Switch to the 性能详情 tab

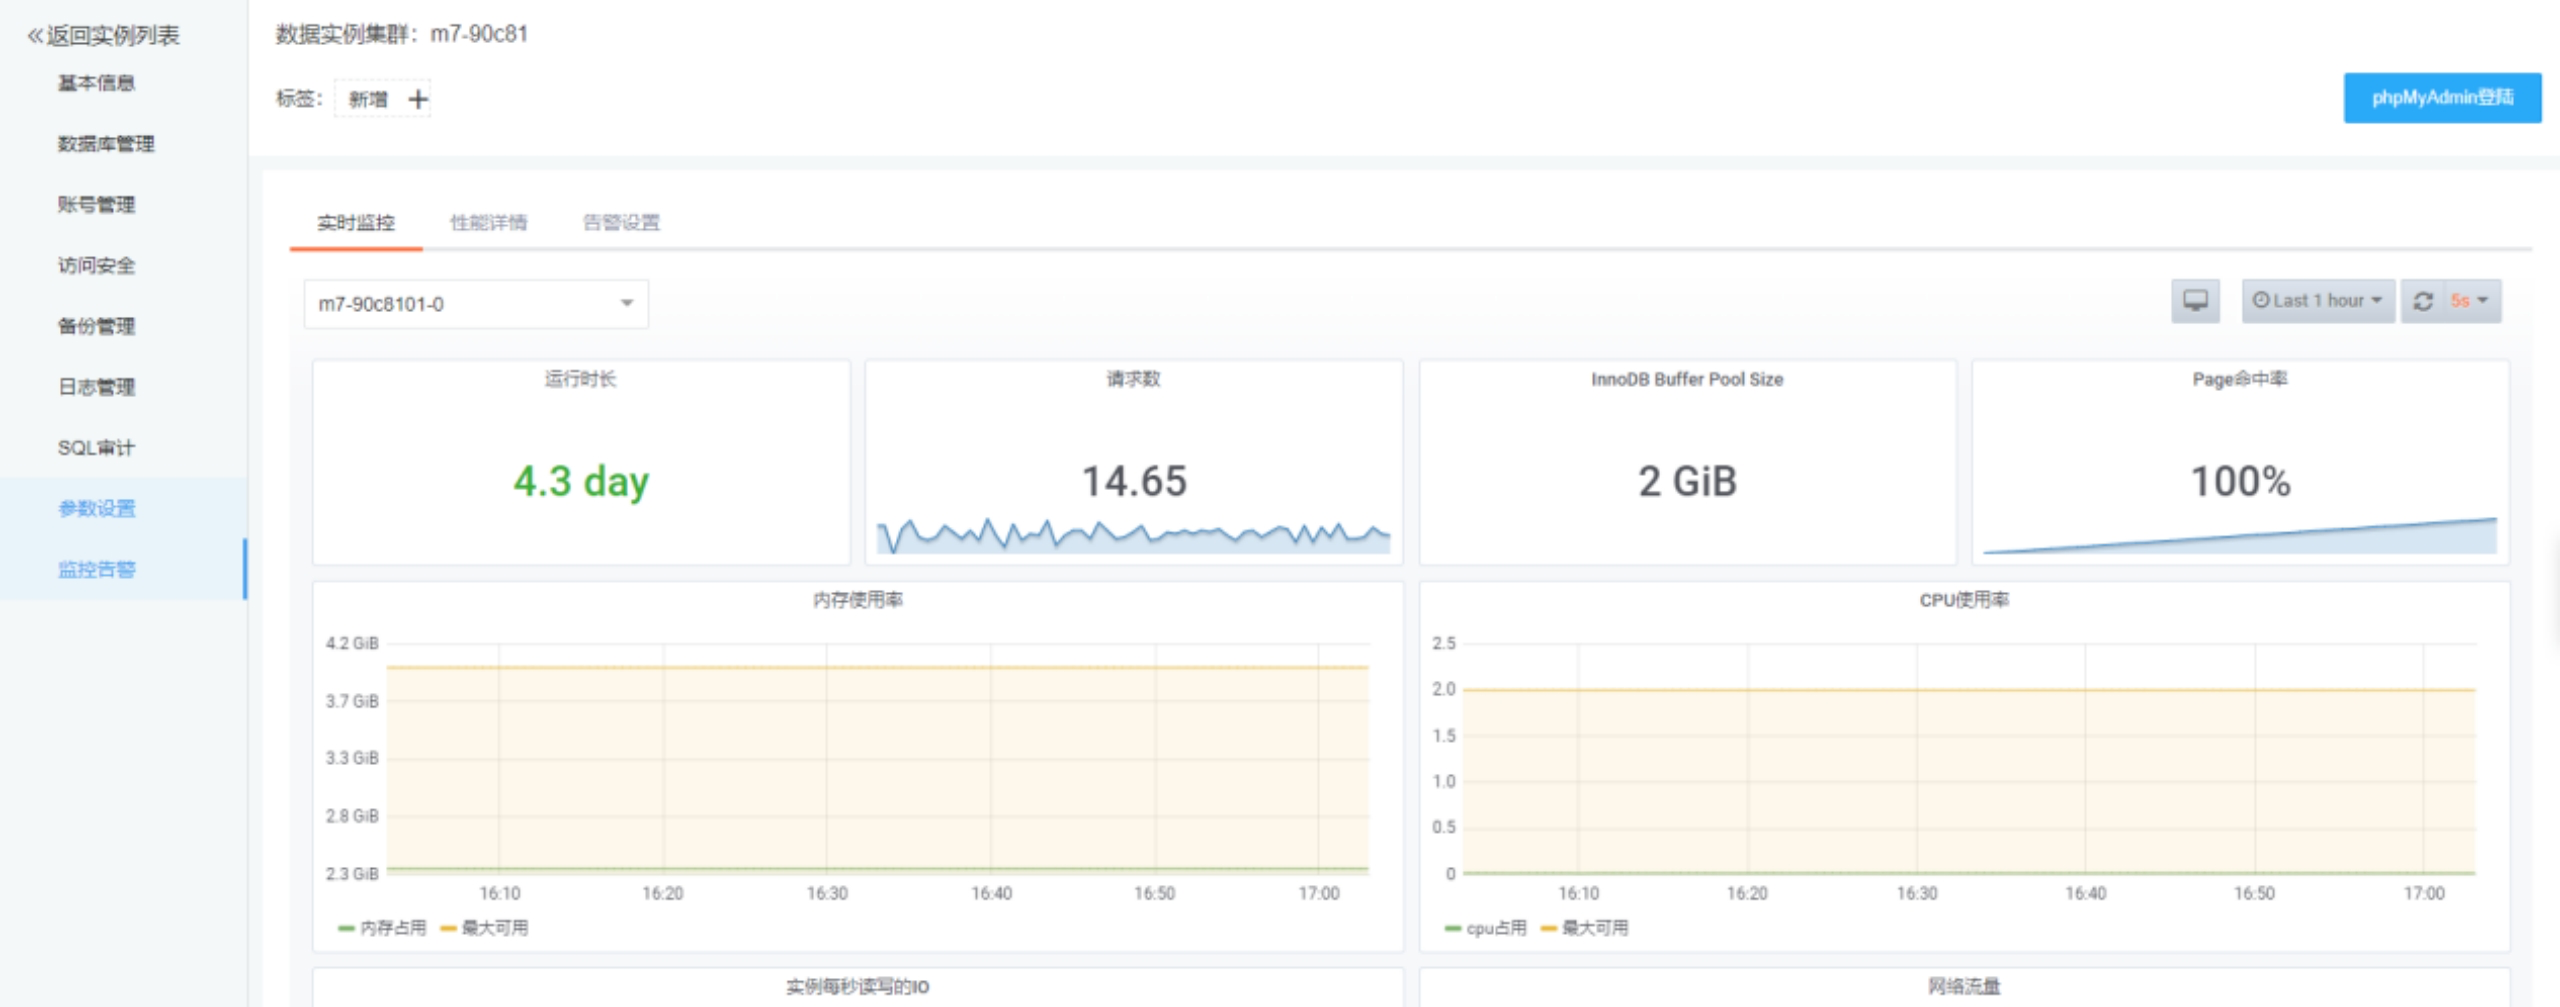point(488,222)
